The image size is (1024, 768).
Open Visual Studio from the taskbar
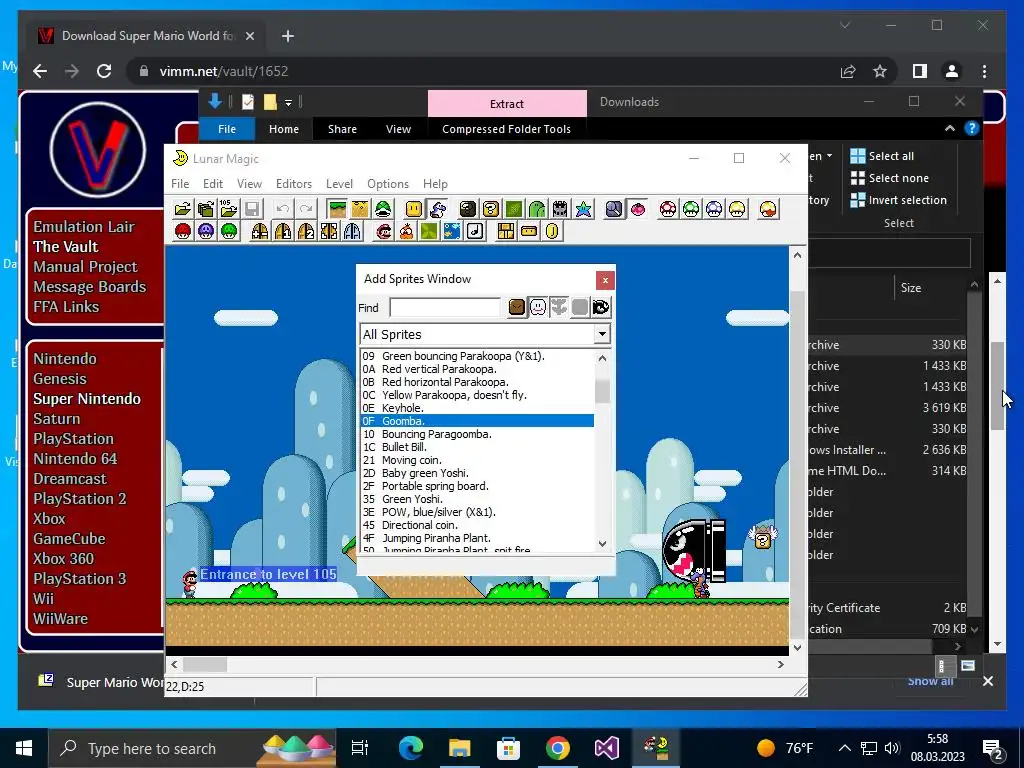point(606,748)
